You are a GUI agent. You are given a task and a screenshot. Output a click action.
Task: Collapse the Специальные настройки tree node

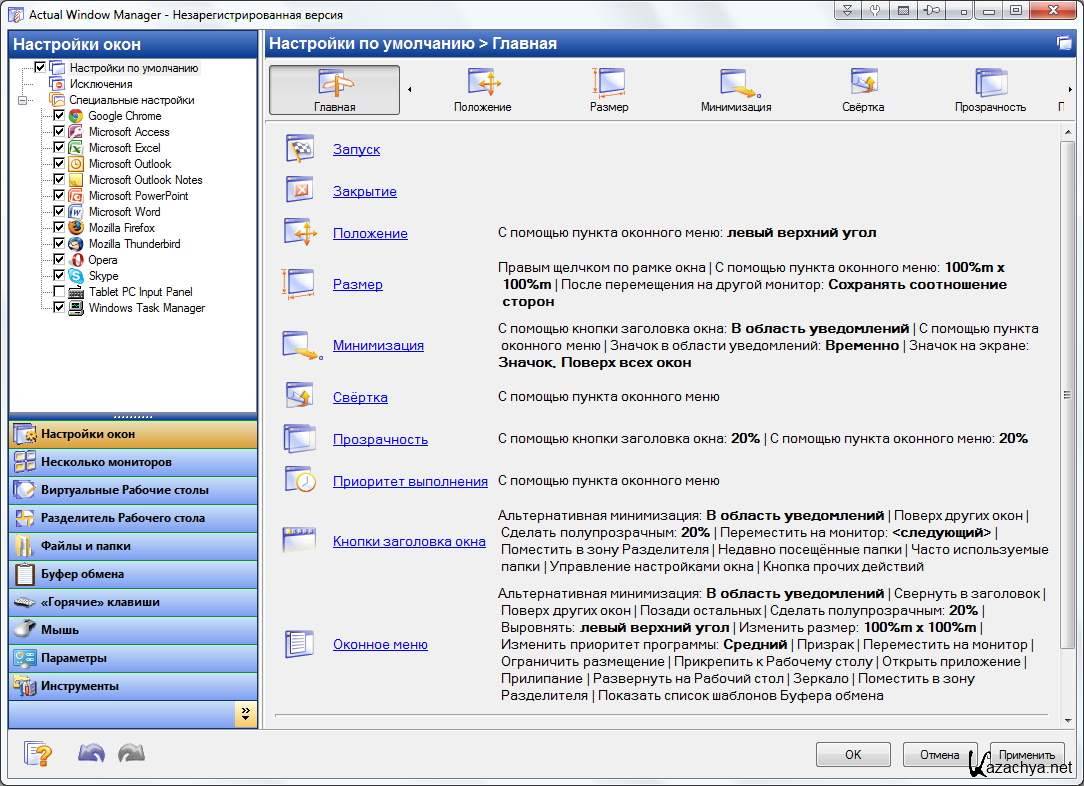[x=22, y=100]
